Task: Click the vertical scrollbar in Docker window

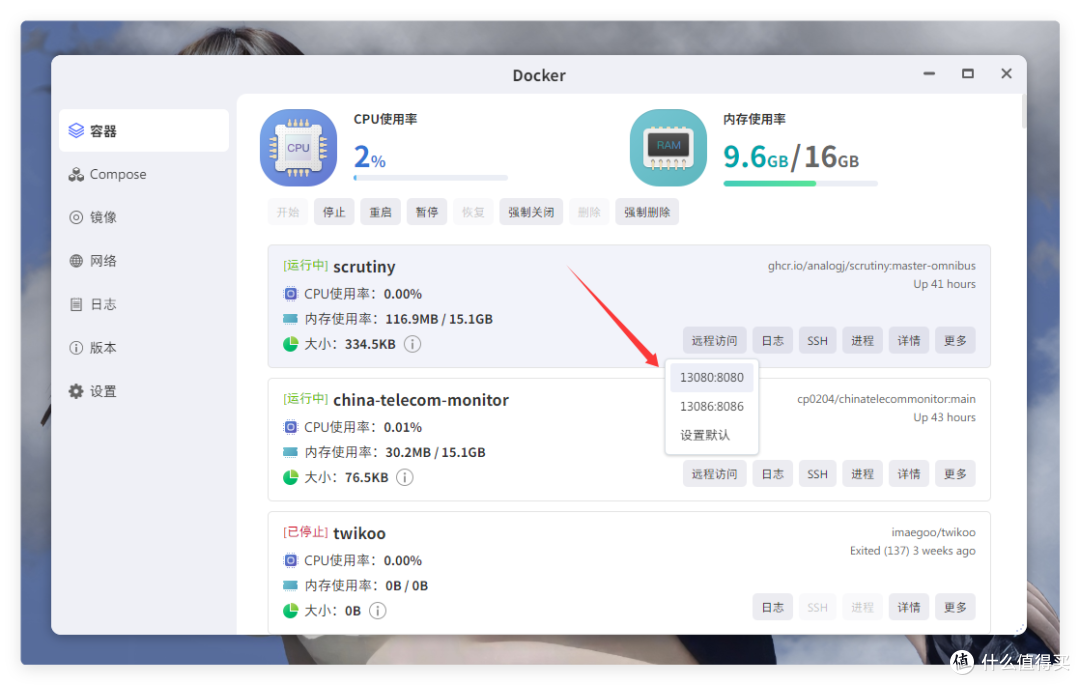Action: 1024,112
